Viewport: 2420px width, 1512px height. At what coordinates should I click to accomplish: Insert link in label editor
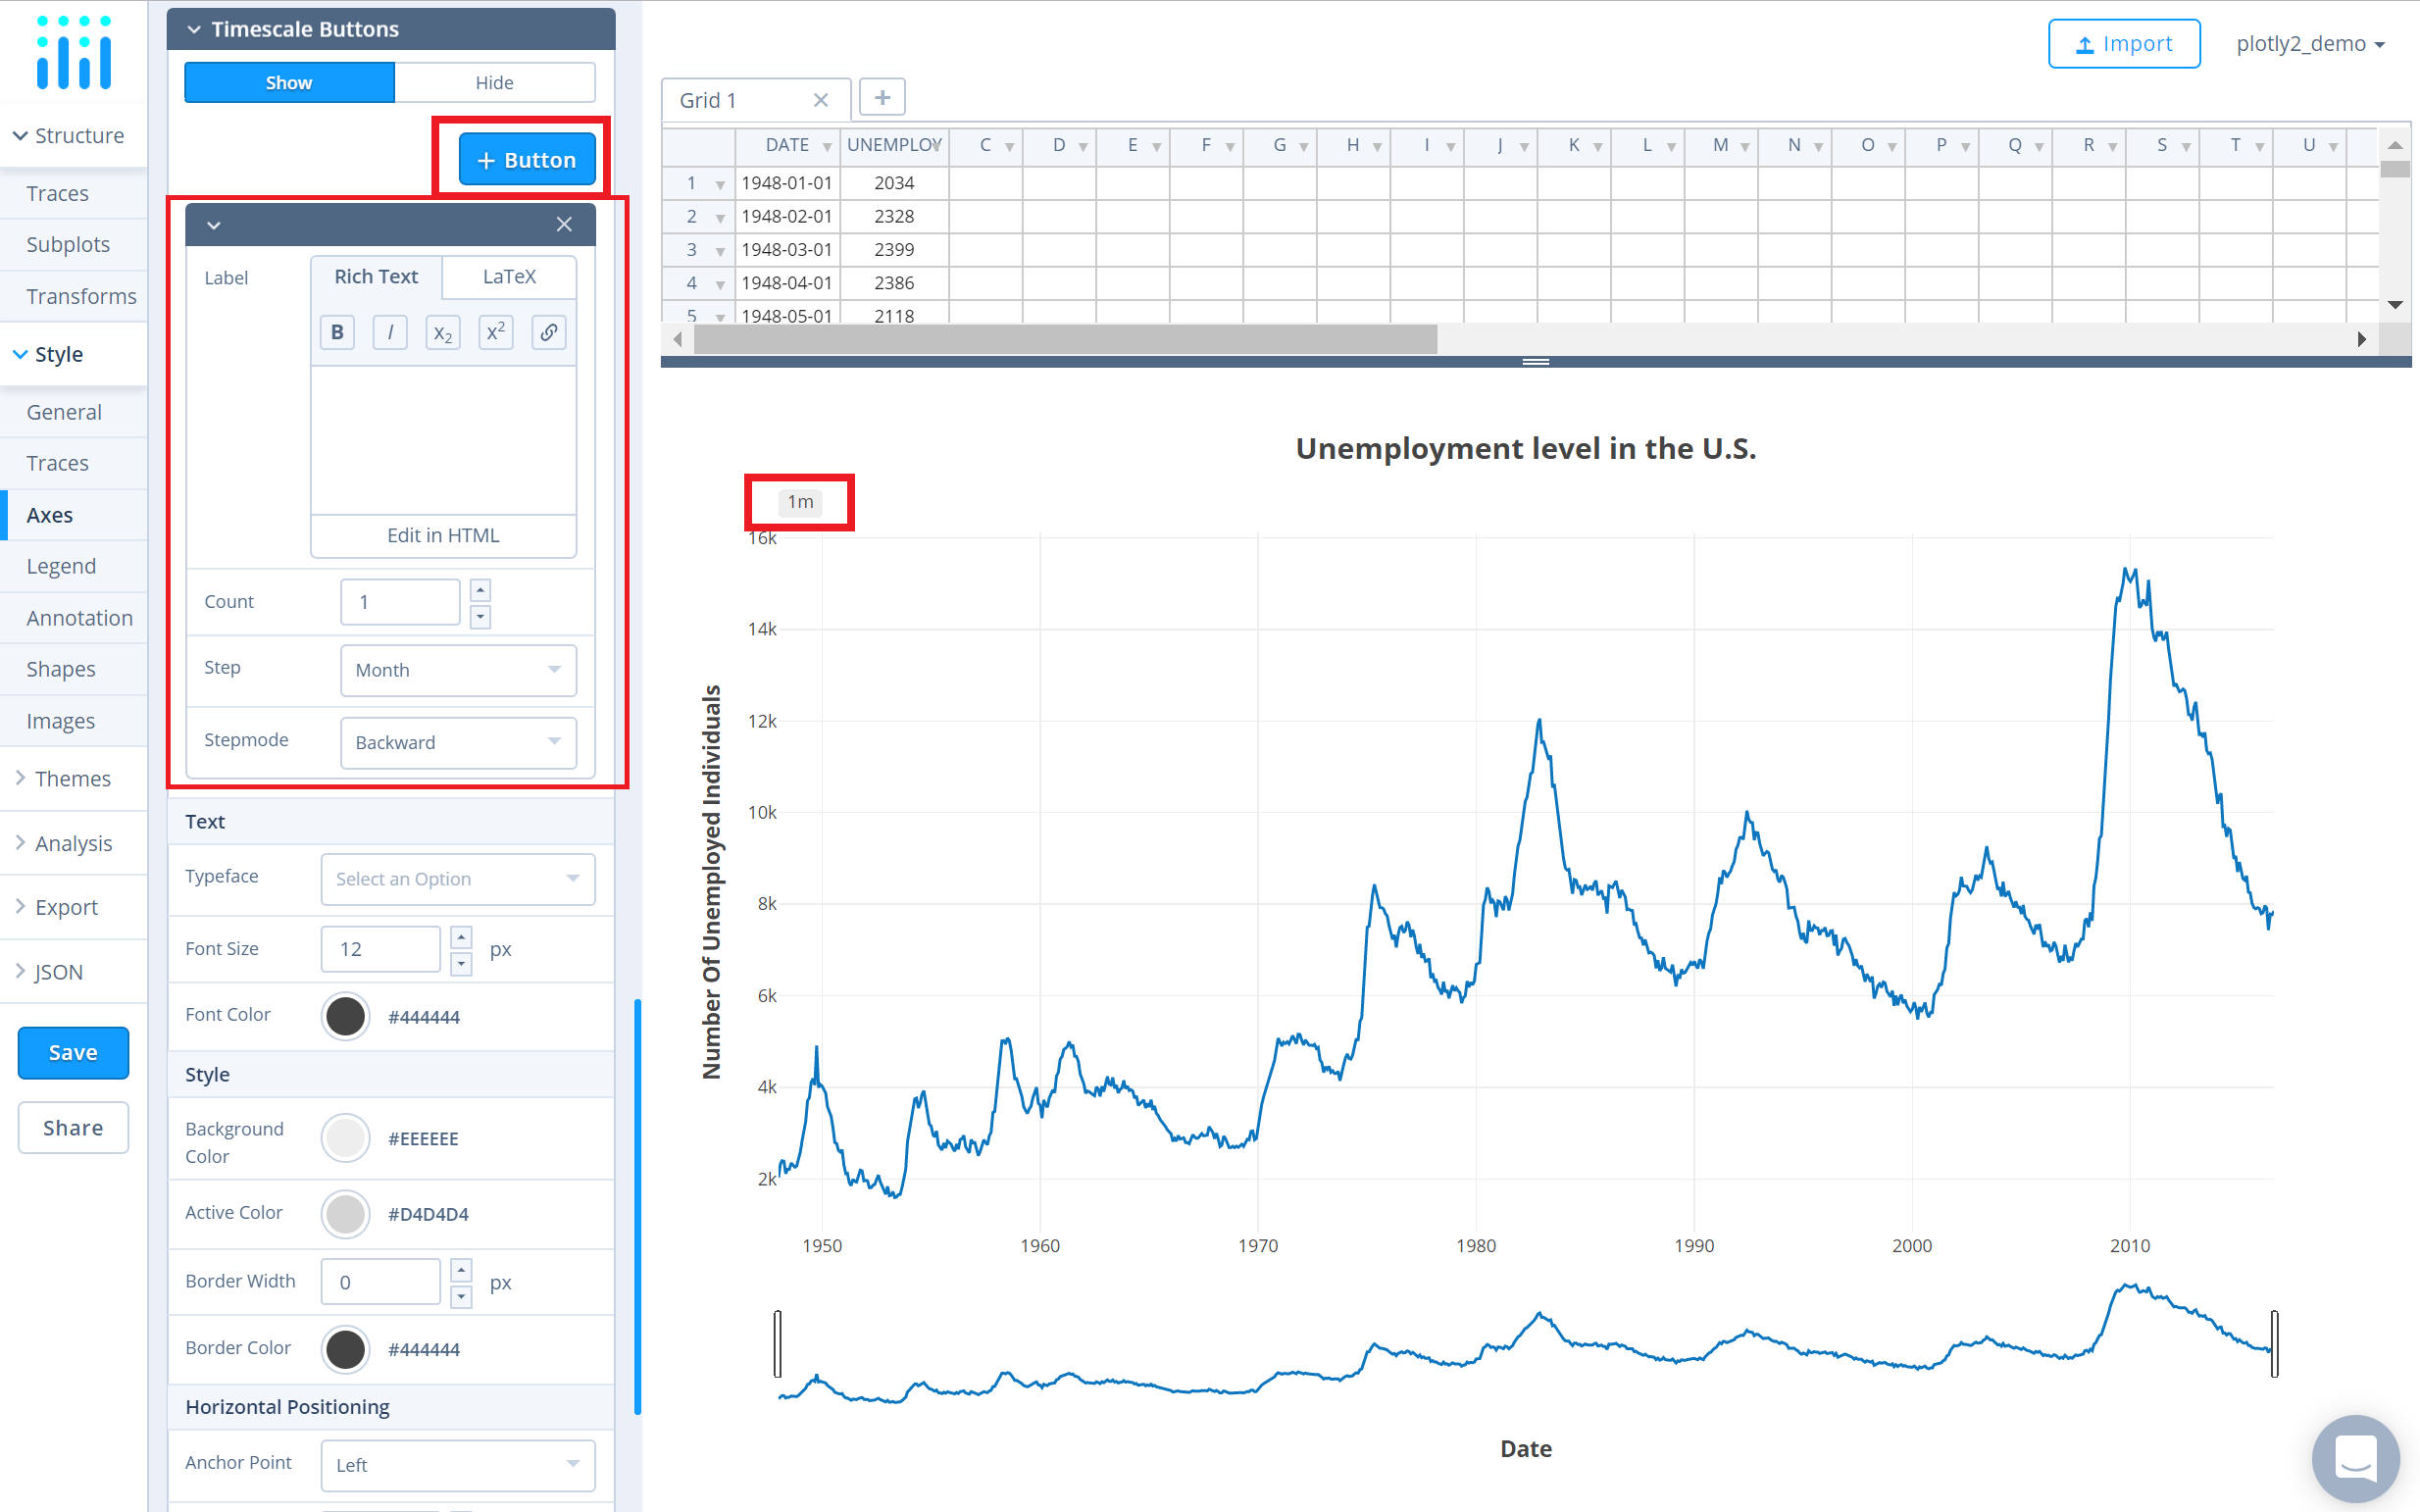click(x=549, y=332)
